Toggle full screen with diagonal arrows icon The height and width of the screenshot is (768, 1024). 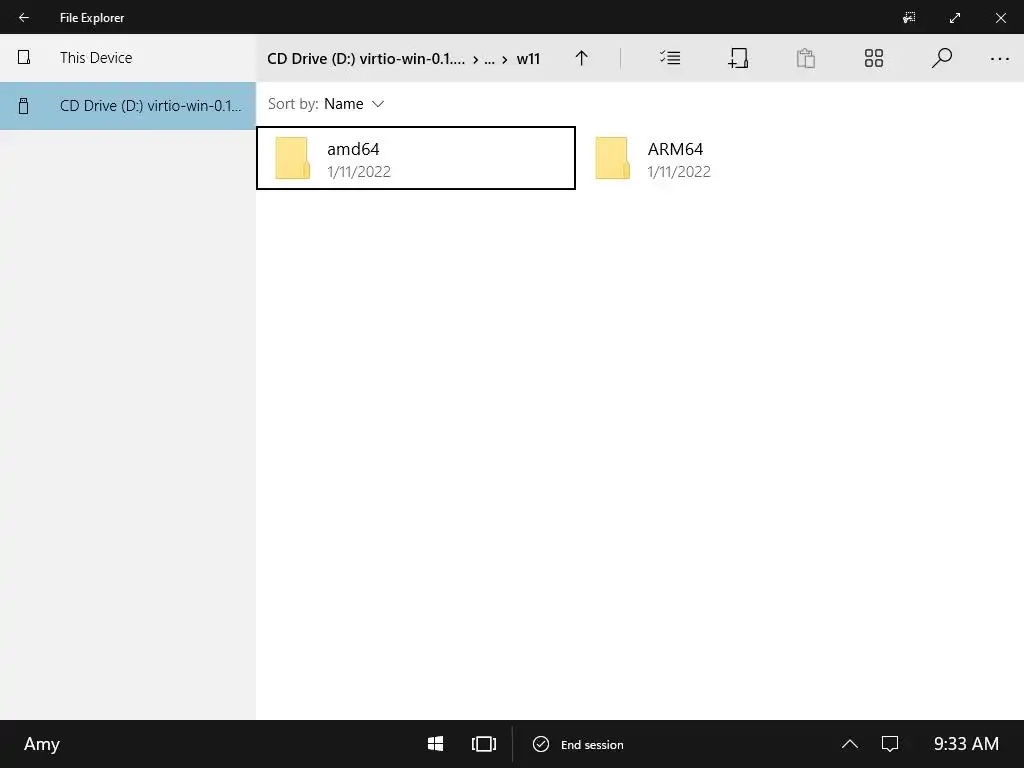coord(955,18)
